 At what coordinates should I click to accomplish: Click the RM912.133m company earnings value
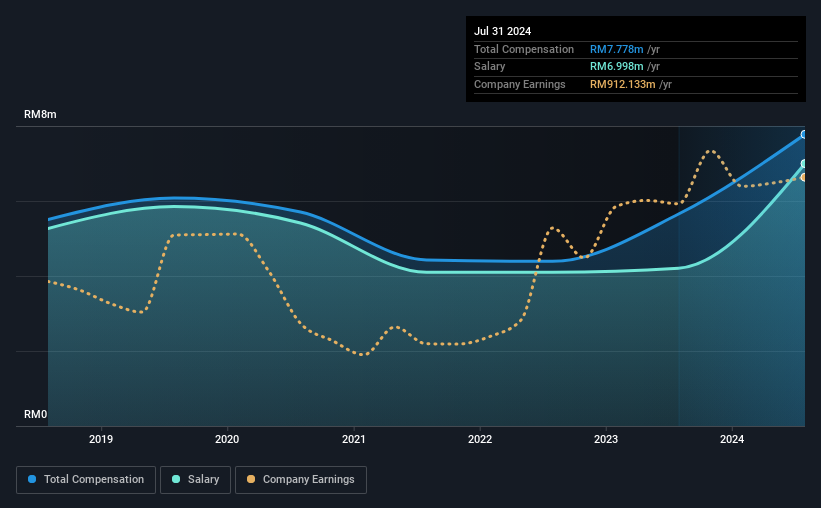(623, 84)
